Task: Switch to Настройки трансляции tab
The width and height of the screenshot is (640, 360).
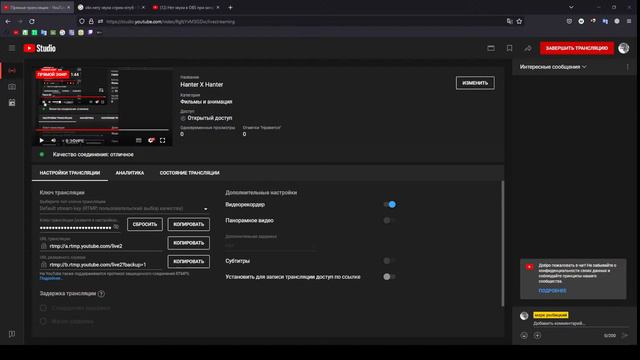Action: [x=70, y=173]
